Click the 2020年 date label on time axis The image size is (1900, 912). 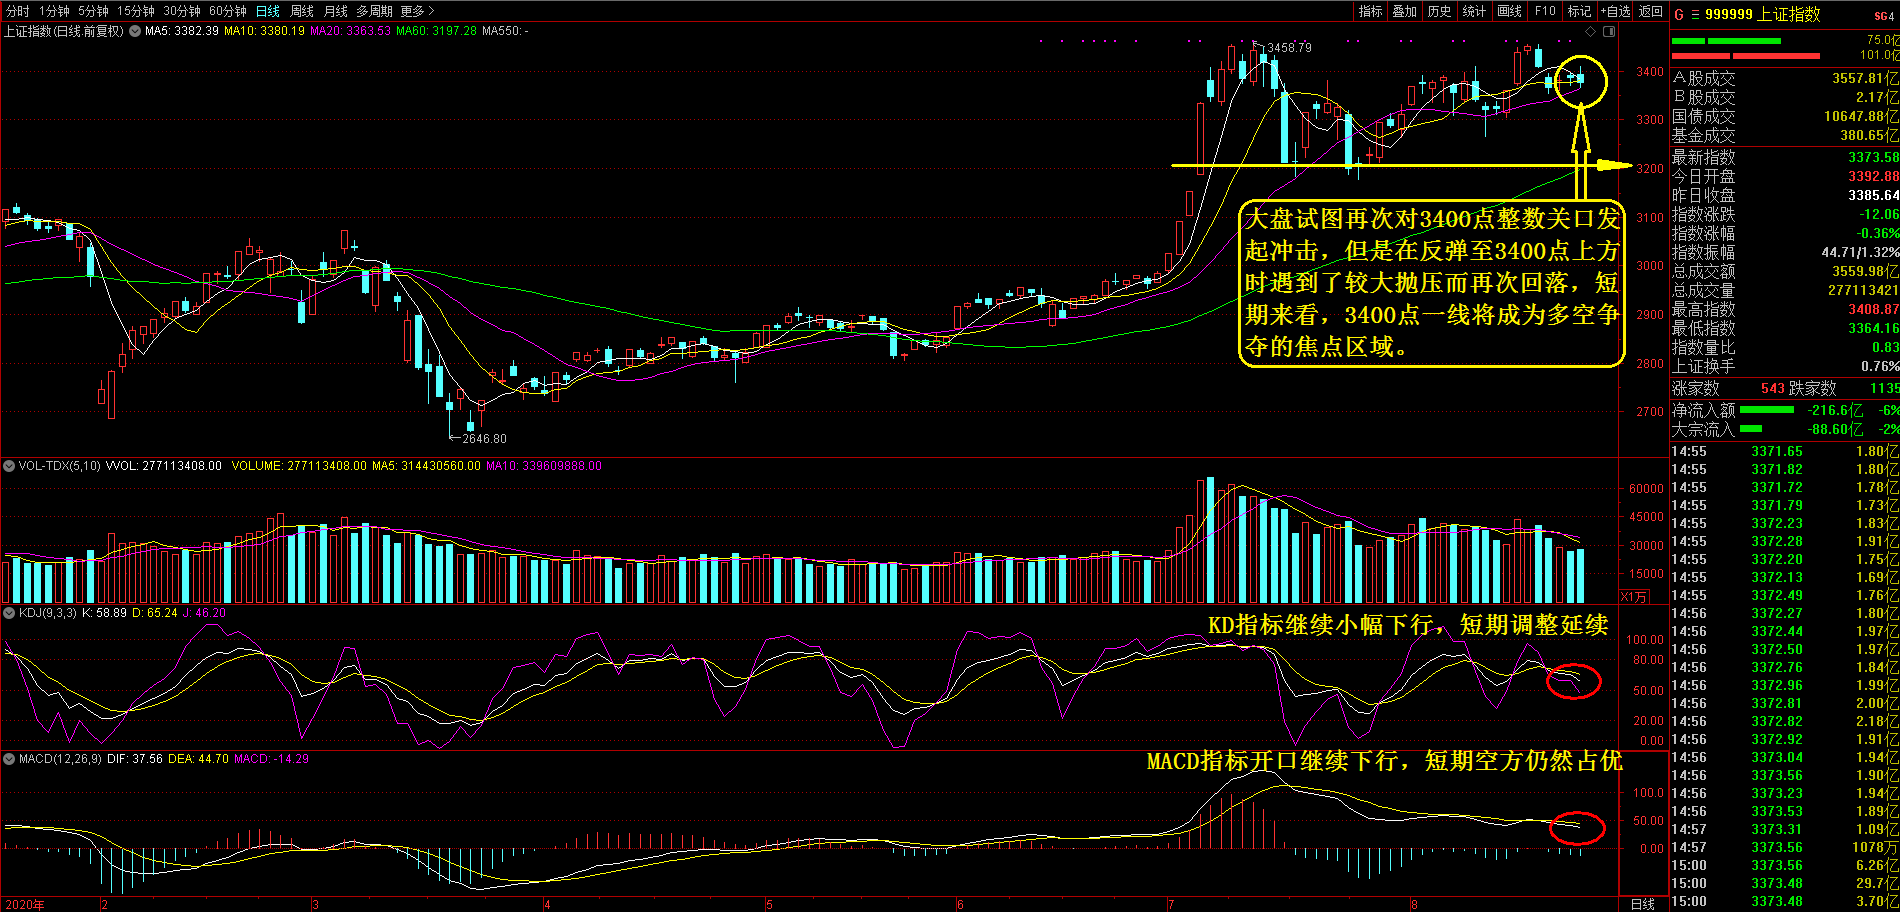tap(24, 904)
